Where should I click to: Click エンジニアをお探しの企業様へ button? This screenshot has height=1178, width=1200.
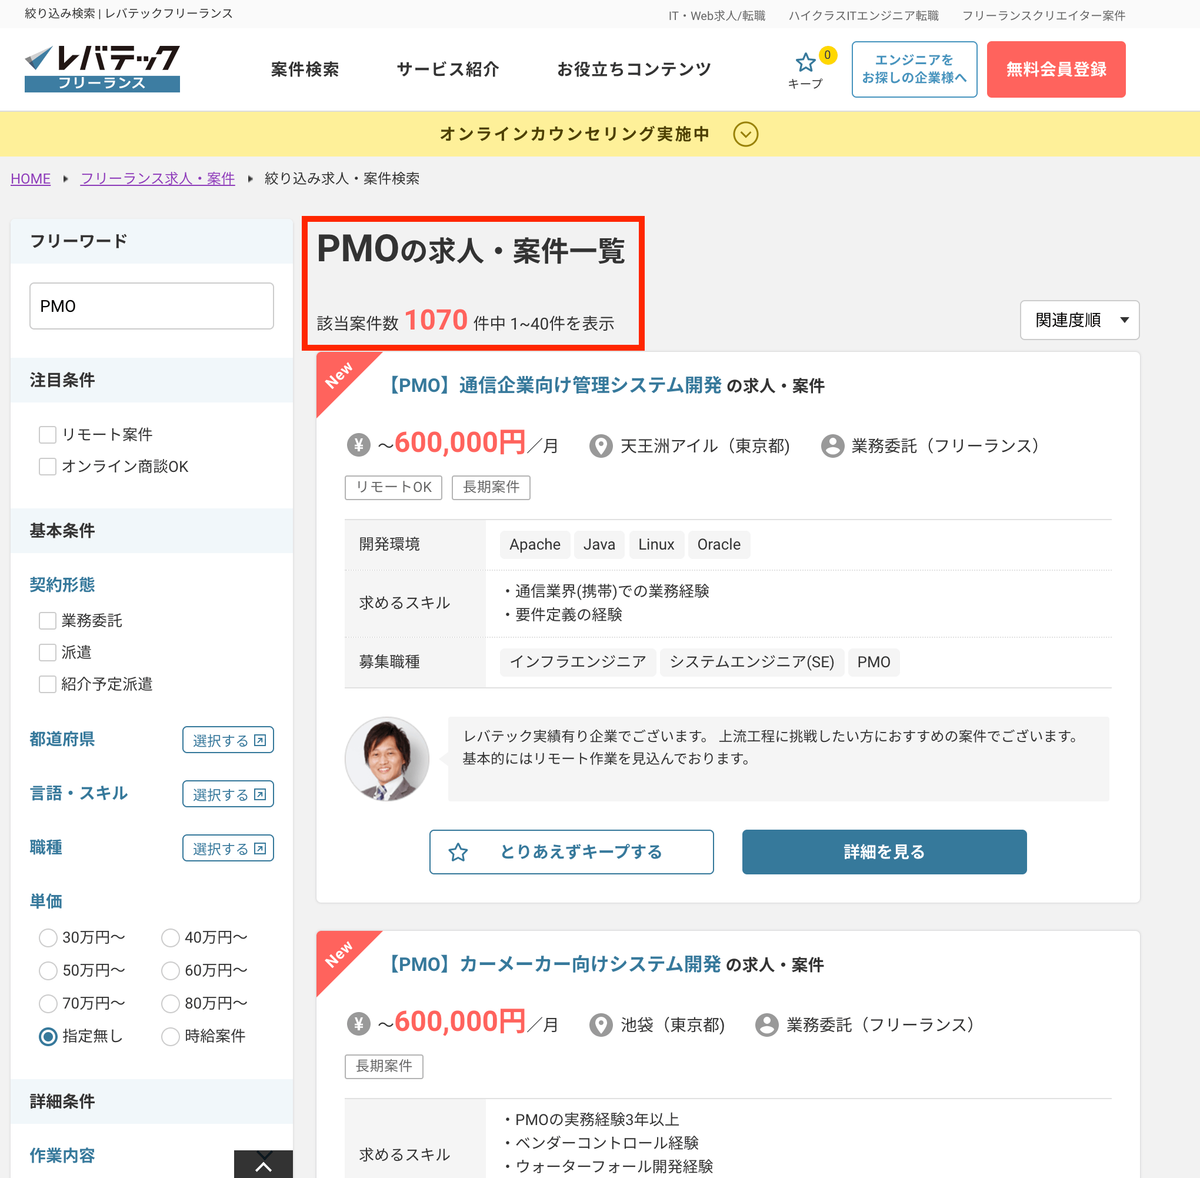(914, 69)
